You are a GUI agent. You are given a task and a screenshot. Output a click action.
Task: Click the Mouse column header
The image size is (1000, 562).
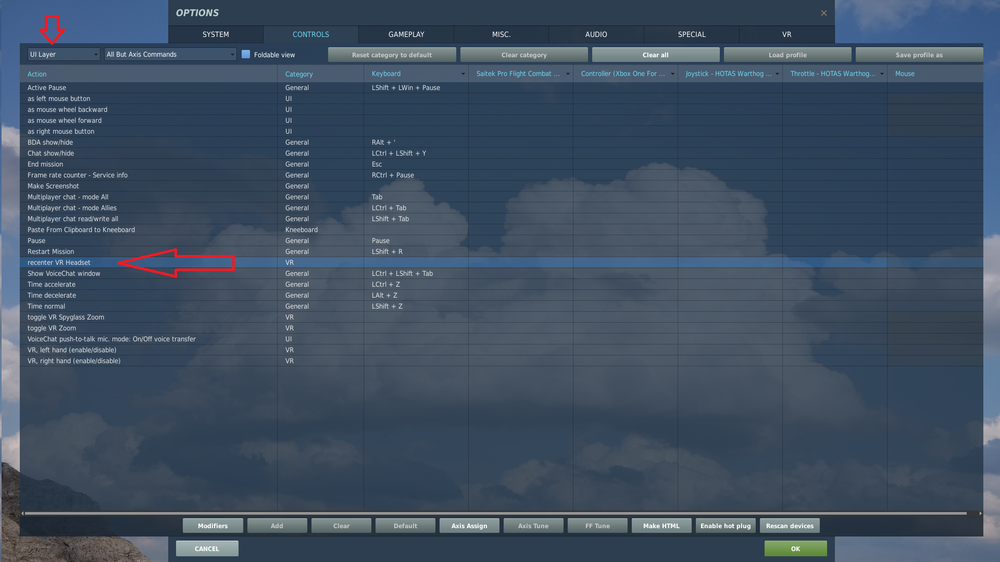(935, 74)
